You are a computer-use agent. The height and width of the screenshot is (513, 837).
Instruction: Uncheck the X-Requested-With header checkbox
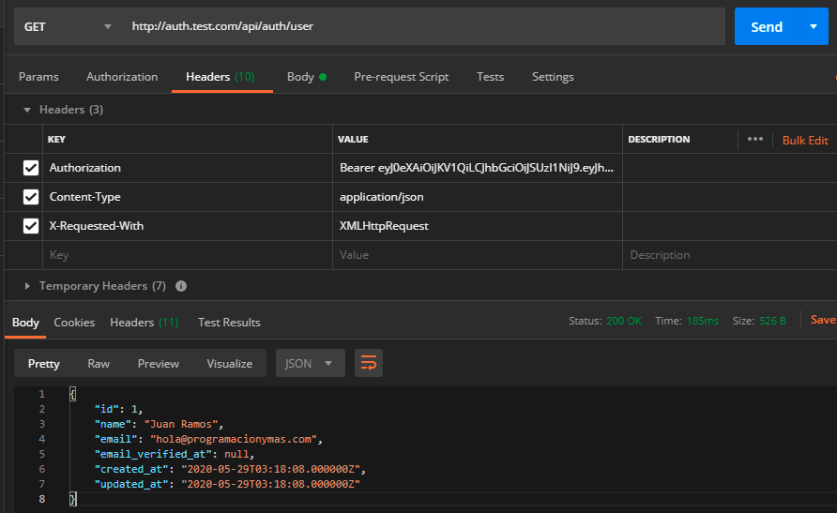(31, 226)
